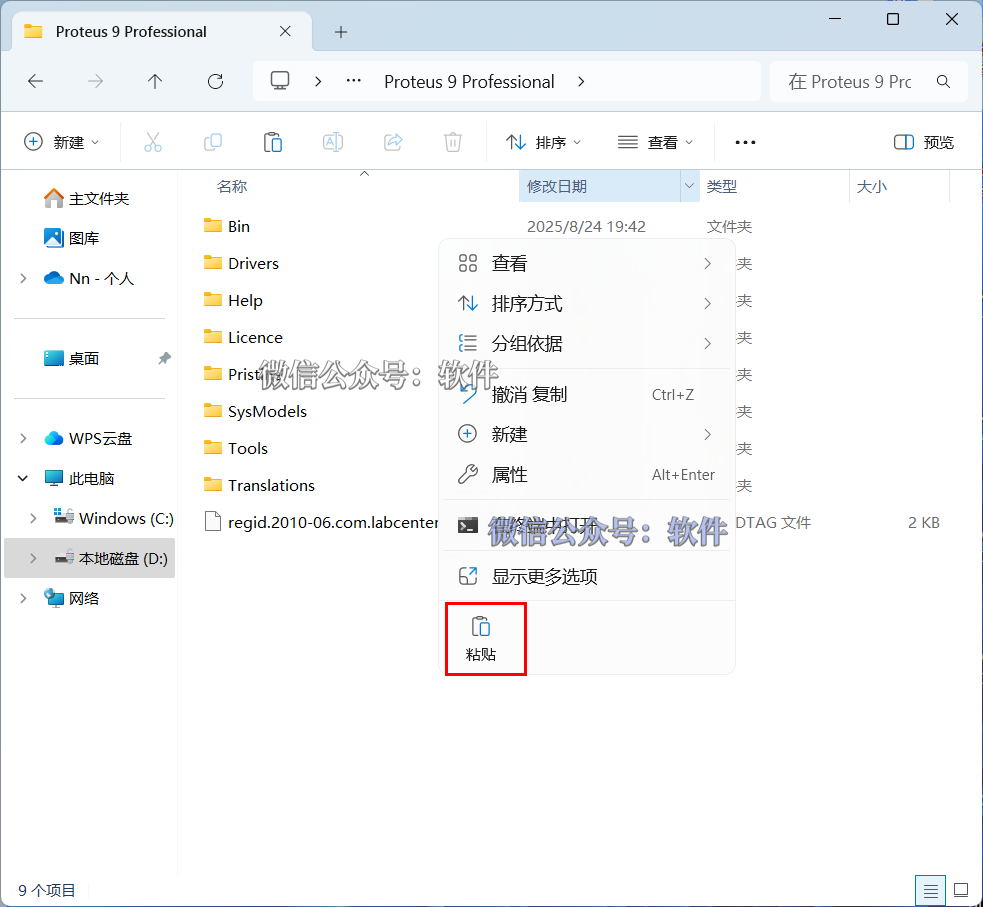The image size is (983, 907).
Task: Go up one folder level
Action: (155, 81)
